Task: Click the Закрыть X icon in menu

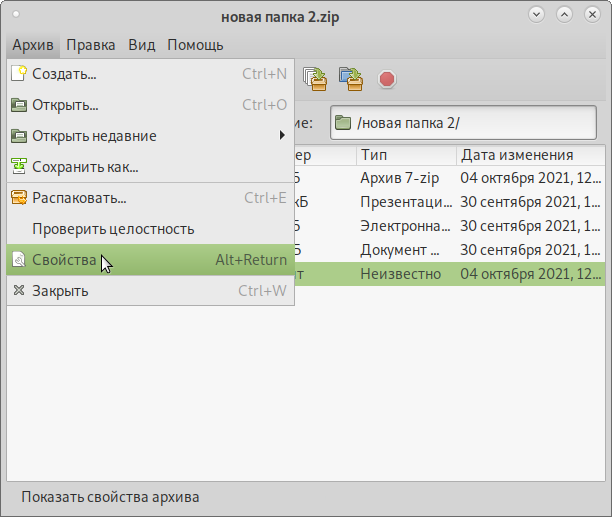Action: pos(19,291)
